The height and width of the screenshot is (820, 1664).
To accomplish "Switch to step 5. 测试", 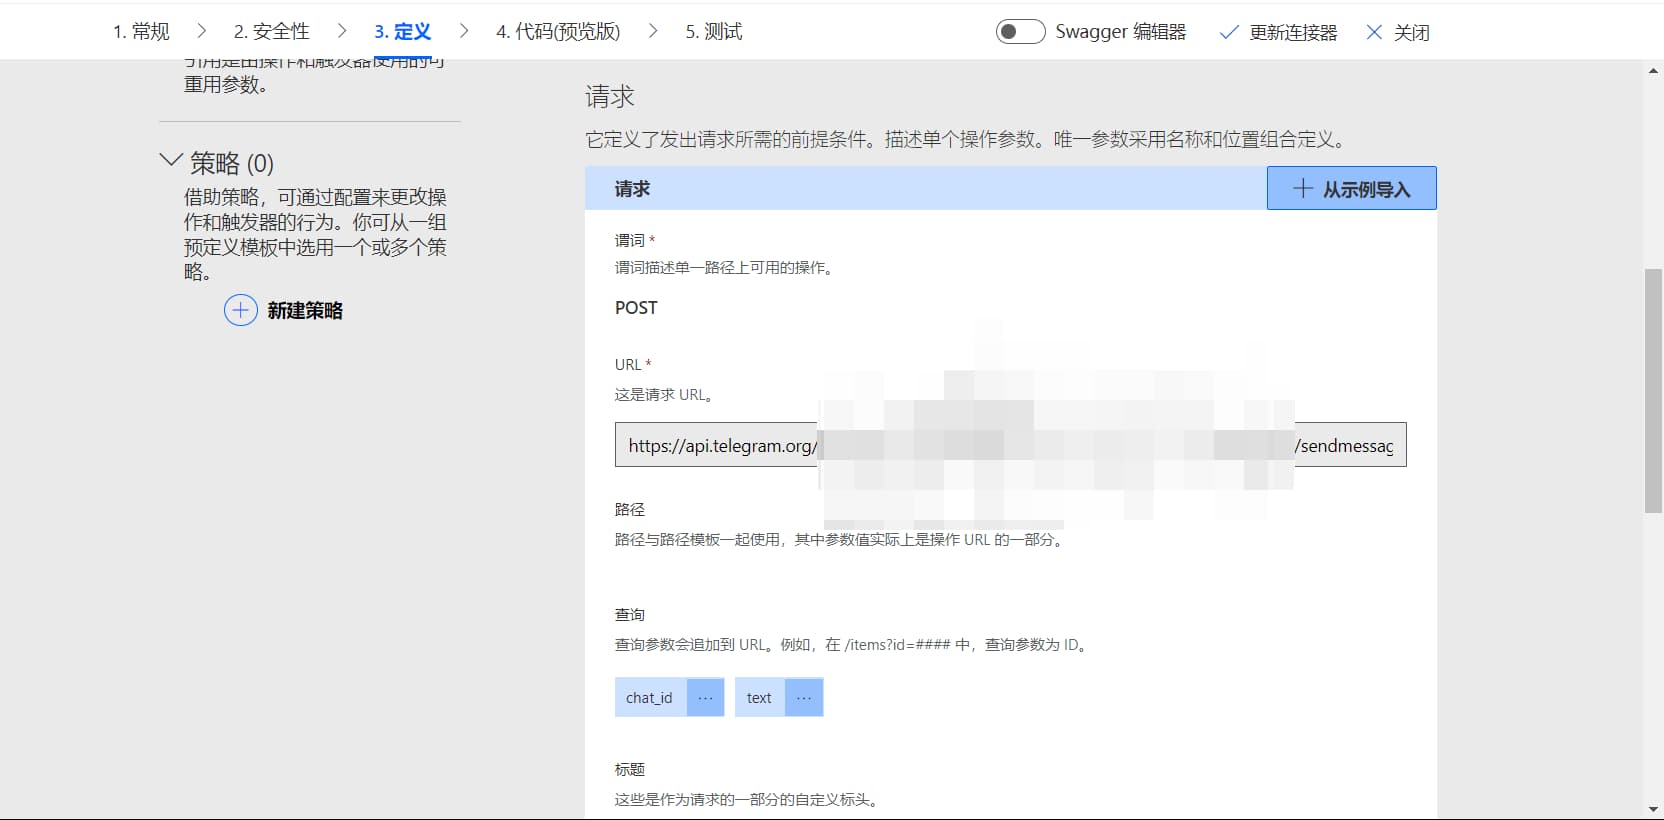I will (x=714, y=32).
